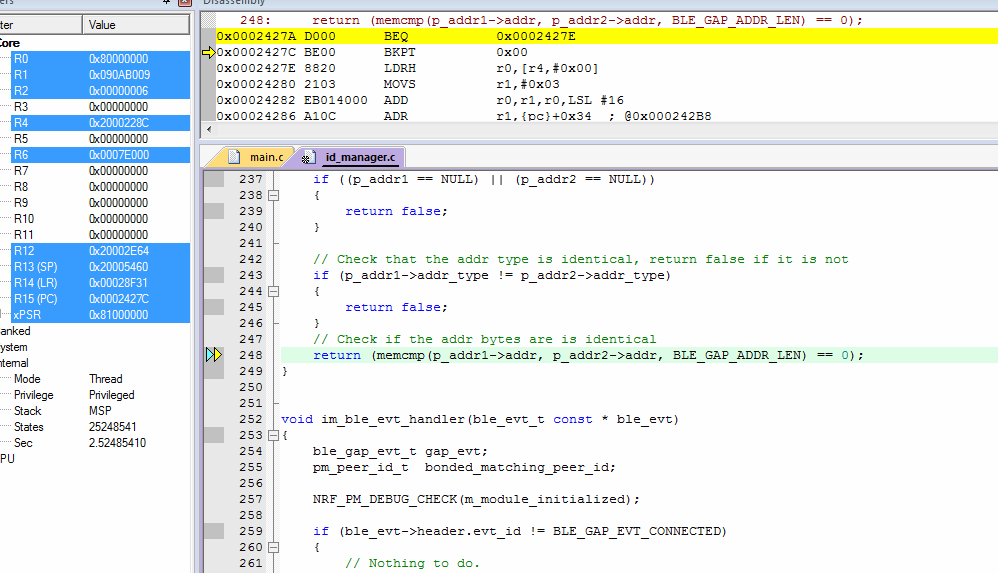Select the R4 register row

tap(101, 123)
